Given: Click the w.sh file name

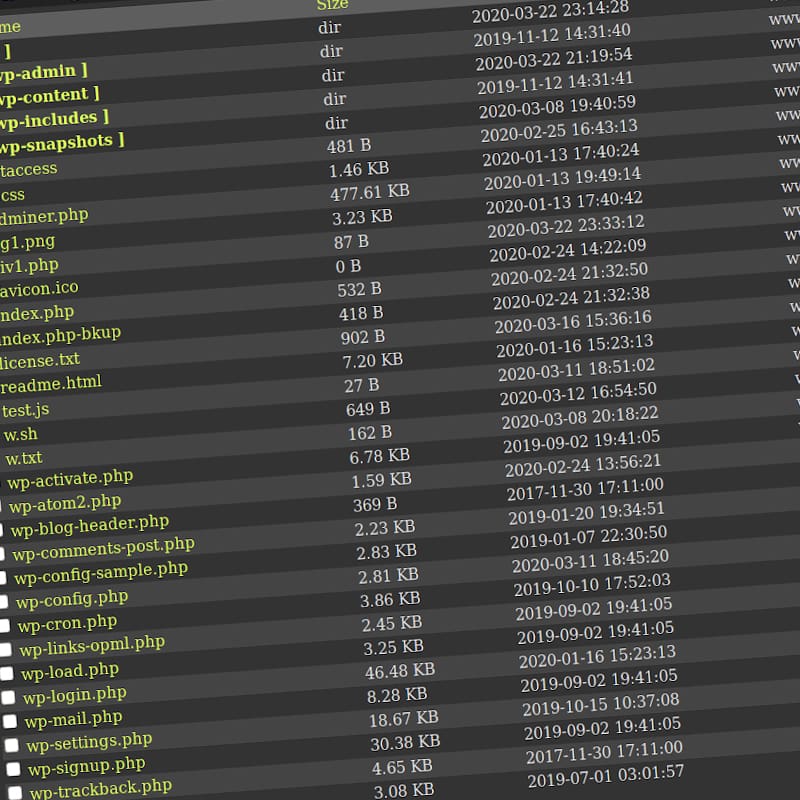Looking at the screenshot, I should (20, 435).
